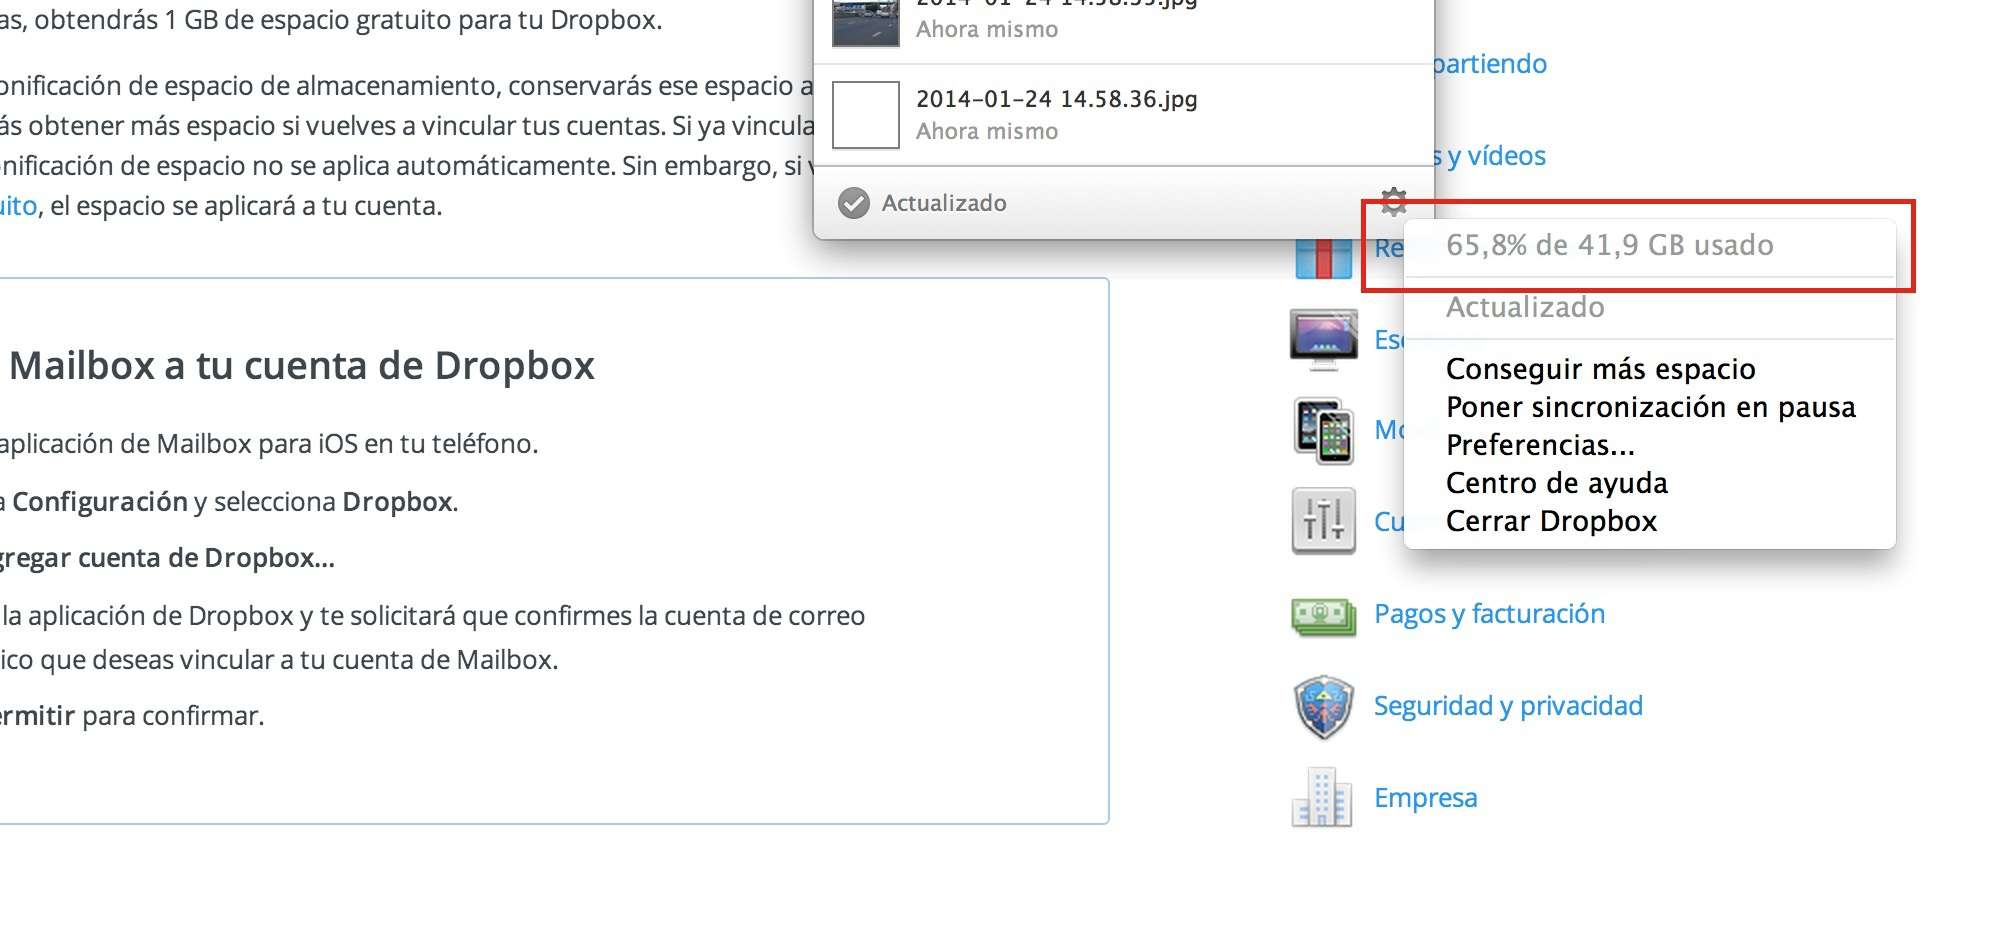
Task: Click the 'gregar cuenta de Dropbox...' step text
Action: [x=166, y=558]
